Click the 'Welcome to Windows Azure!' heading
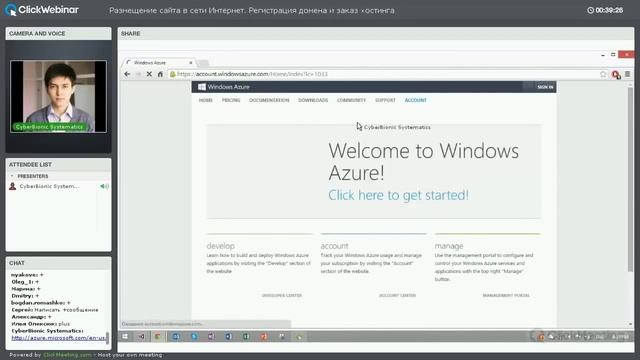The width and height of the screenshot is (640, 360). click(424, 162)
